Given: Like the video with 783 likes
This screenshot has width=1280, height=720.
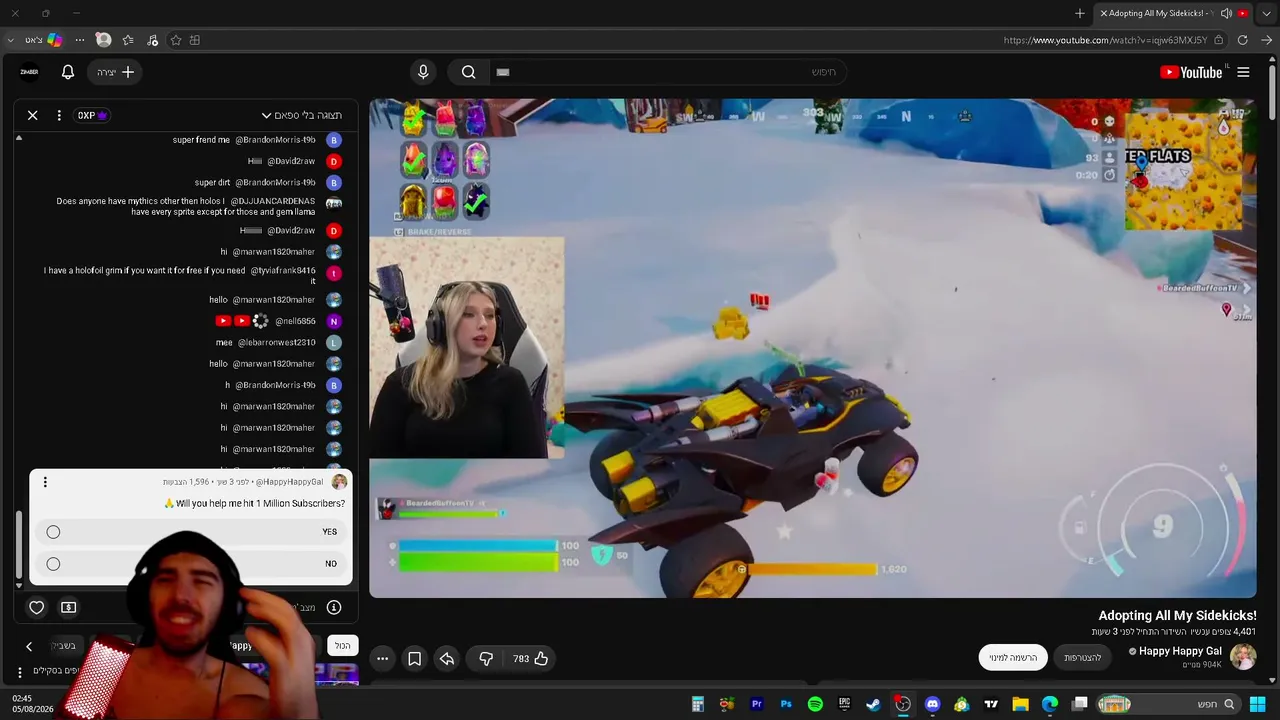Looking at the screenshot, I should point(531,658).
